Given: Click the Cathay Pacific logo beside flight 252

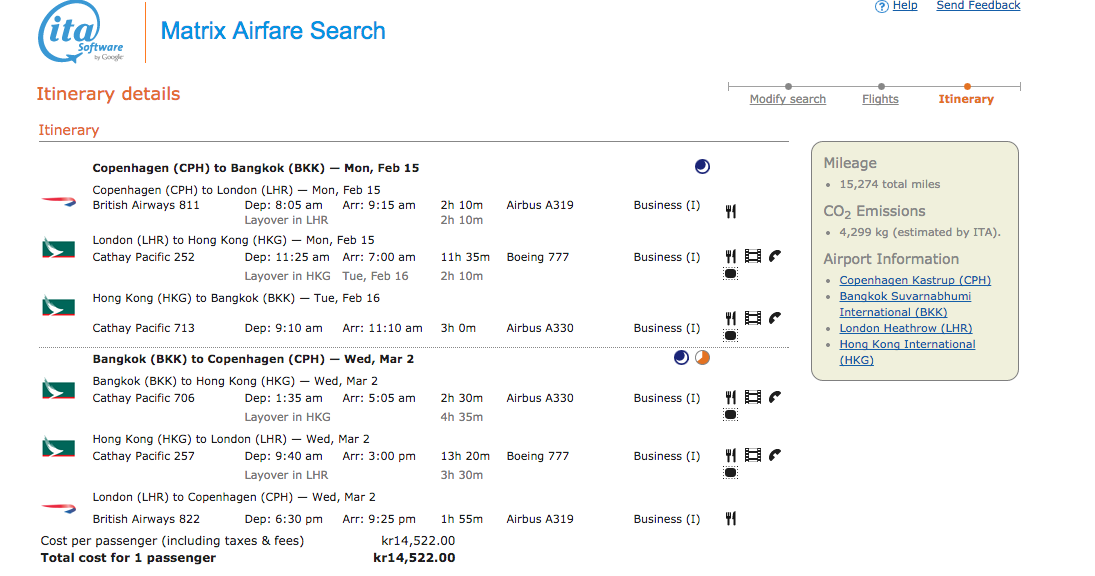Looking at the screenshot, I should (x=59, y=248).
